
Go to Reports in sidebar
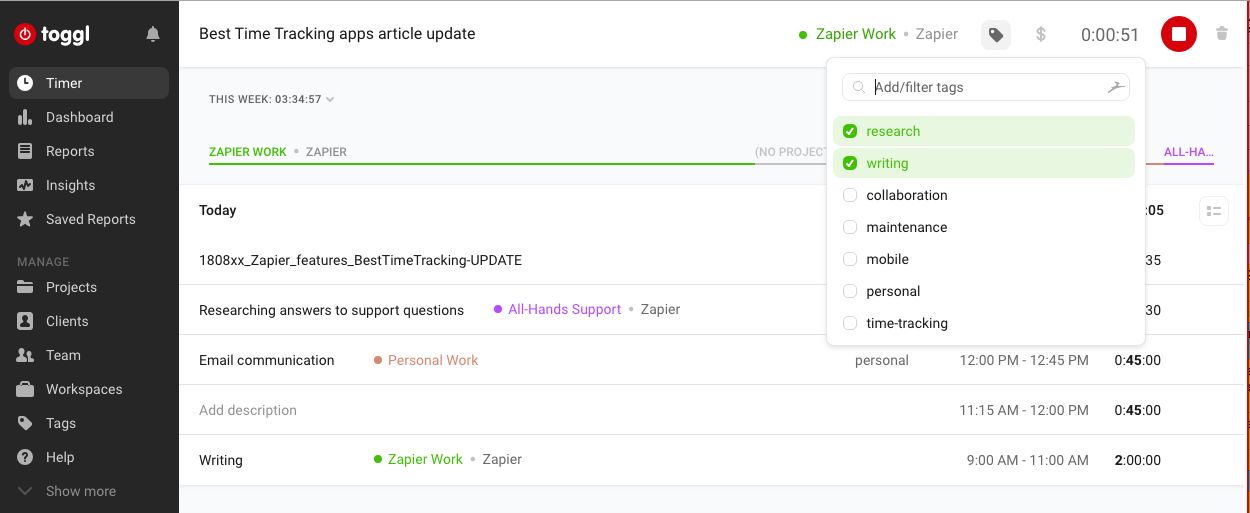pyautogui.click(x=70, y=151)
